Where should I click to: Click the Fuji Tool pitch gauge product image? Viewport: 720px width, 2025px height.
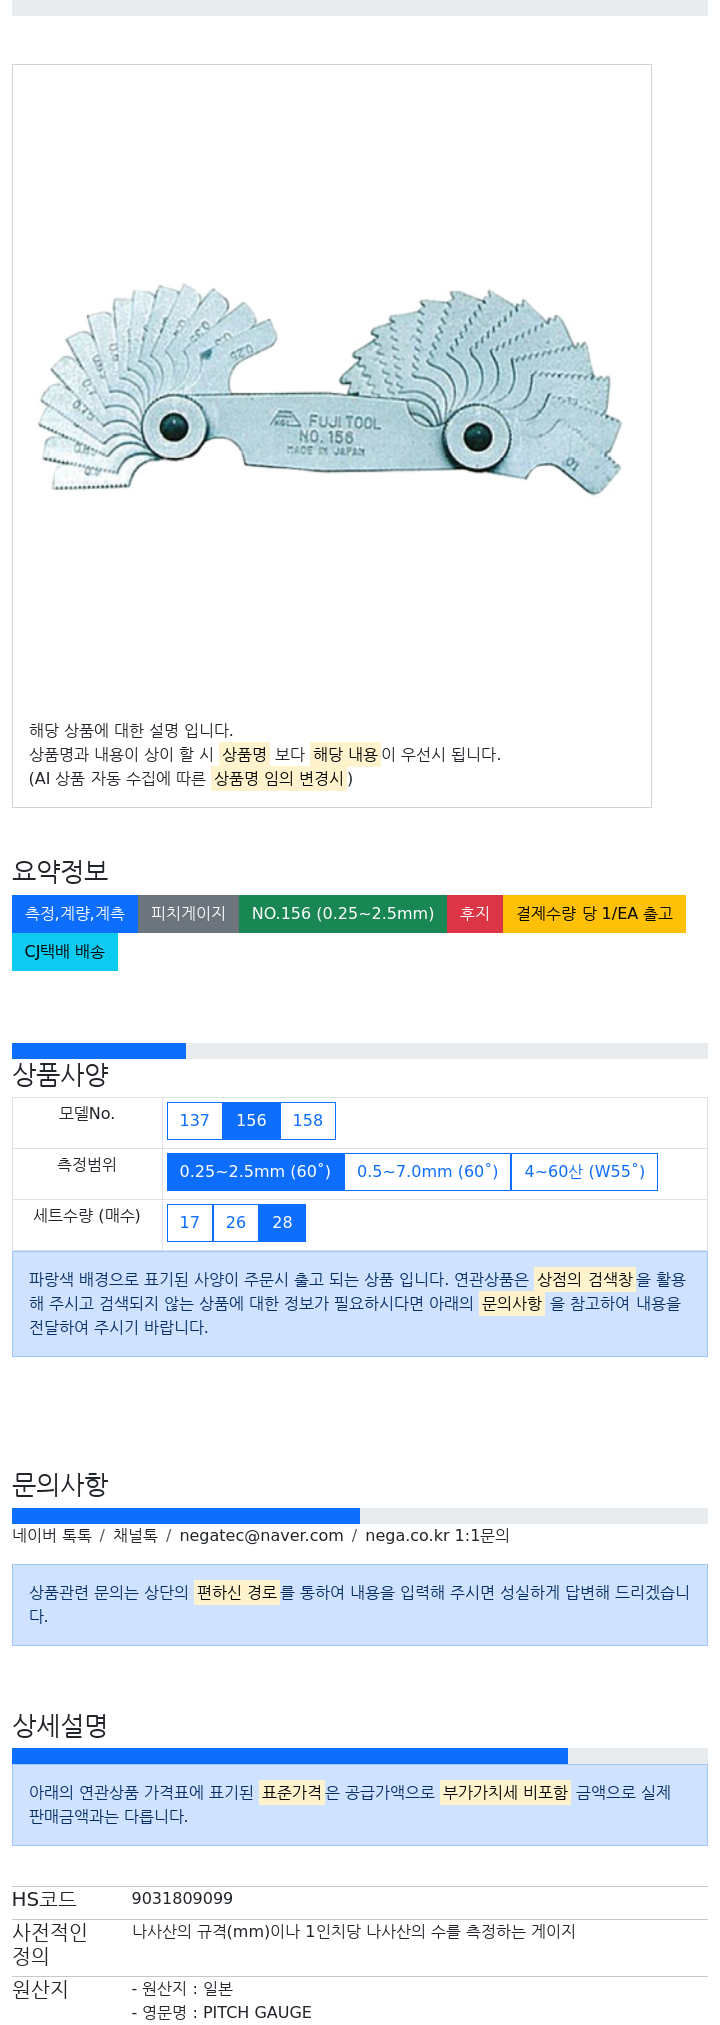pyautogui.click(x=331, y=390)
